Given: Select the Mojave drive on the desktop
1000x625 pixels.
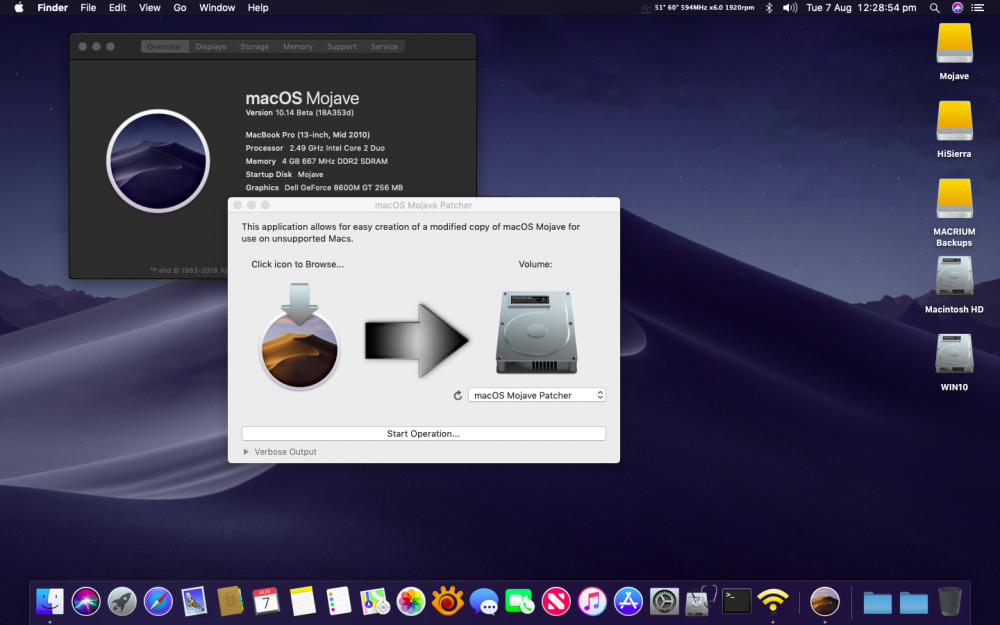Looking at the screenshot, I should coord(954,51).
